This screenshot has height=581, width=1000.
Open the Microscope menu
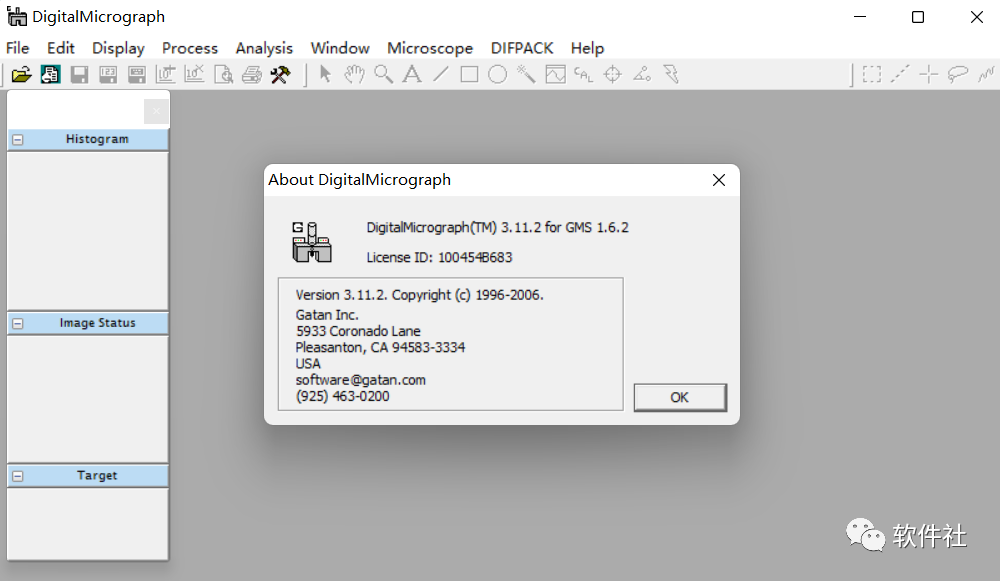point(430,48)
